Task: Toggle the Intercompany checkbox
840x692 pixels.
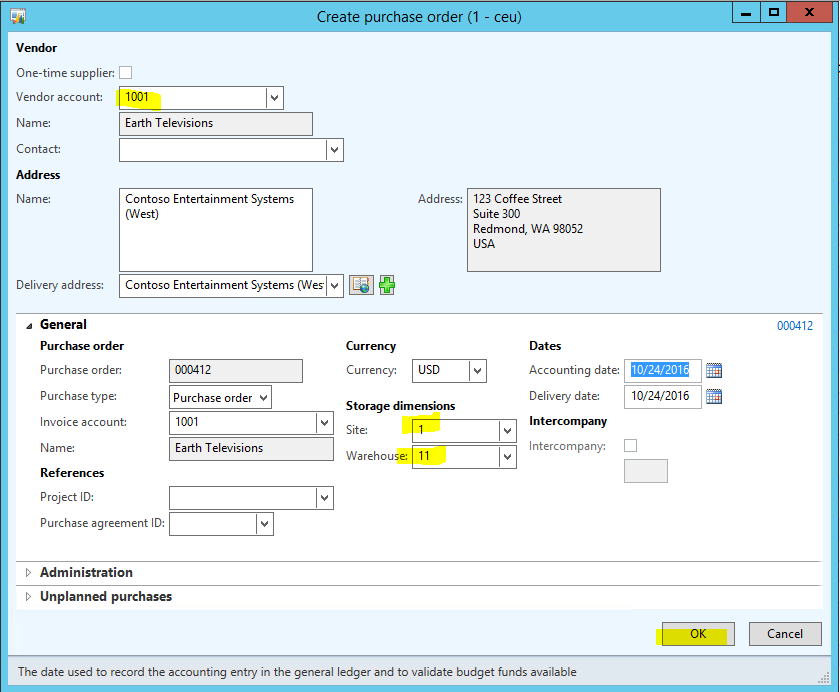Action: [630, 446]
